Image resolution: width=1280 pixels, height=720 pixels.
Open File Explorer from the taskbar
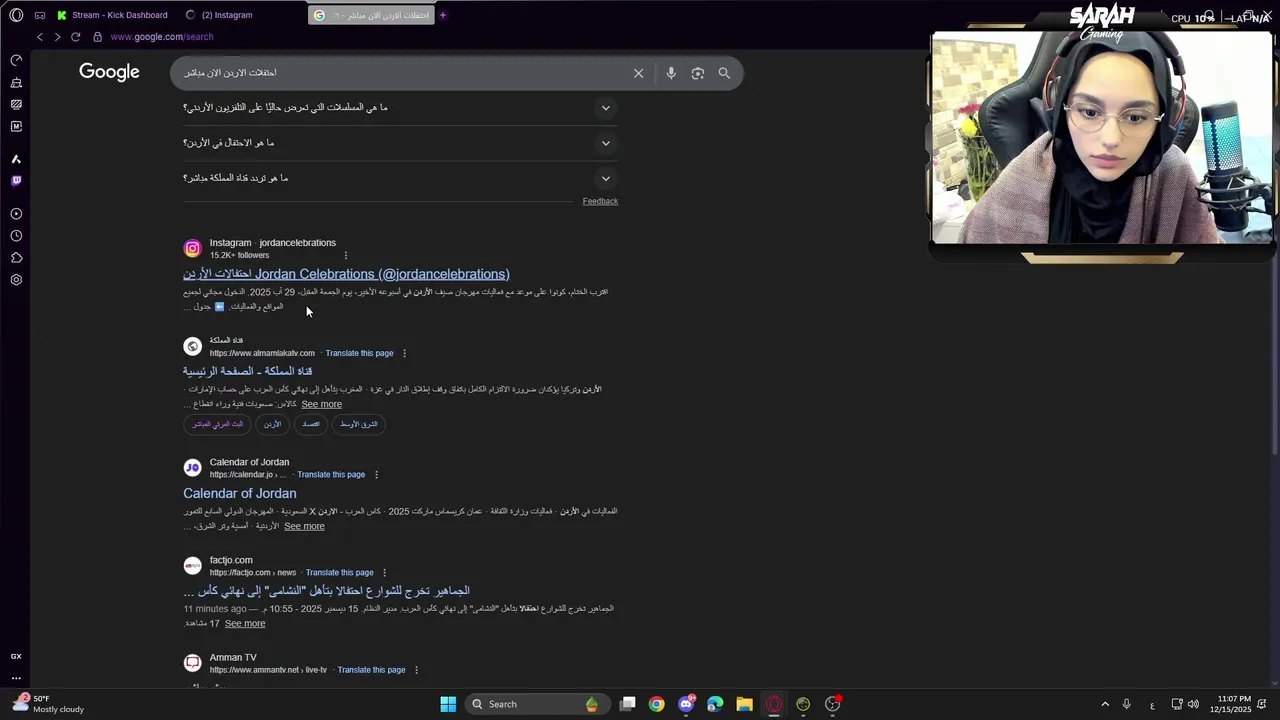(744, 704)
